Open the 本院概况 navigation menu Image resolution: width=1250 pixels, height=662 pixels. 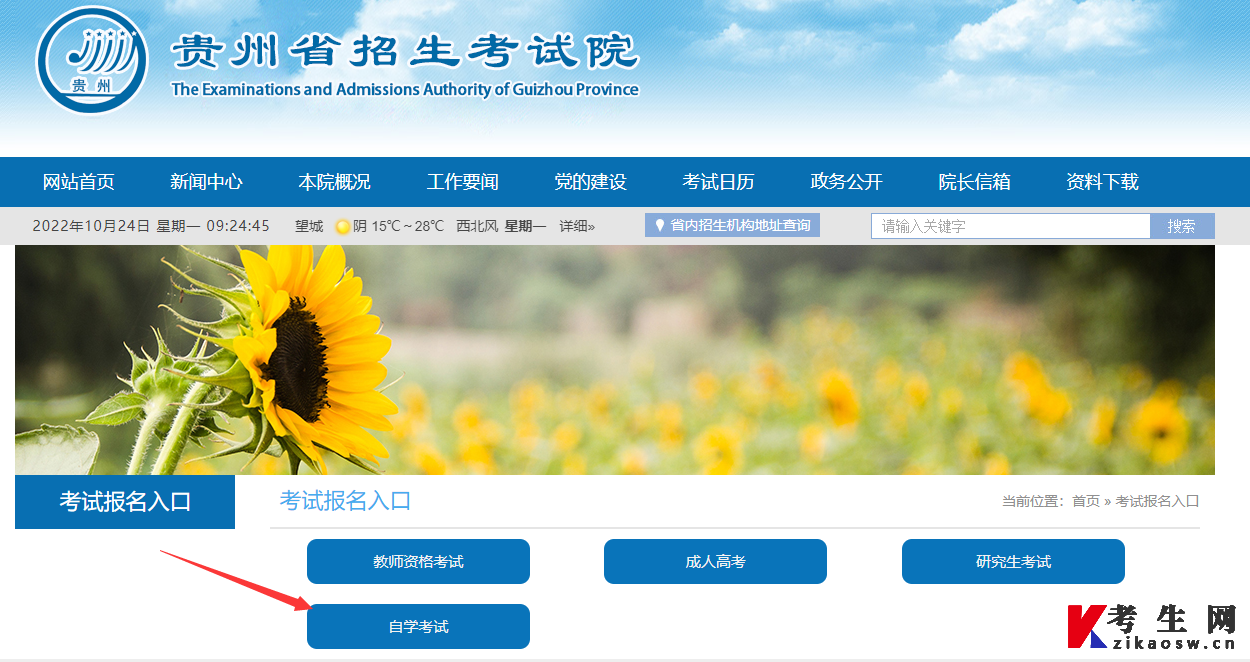tap(334, 181)
